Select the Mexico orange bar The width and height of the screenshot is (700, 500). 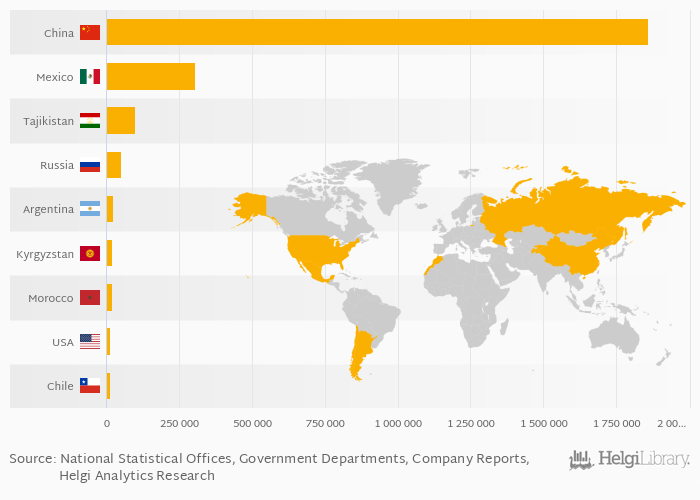(150, 77)
